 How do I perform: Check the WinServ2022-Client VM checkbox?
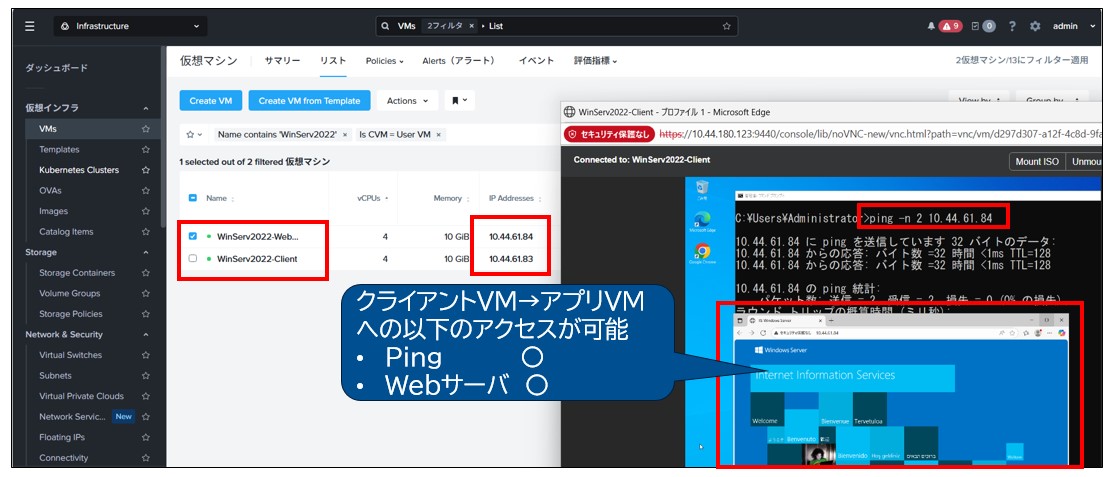(193, 259)
